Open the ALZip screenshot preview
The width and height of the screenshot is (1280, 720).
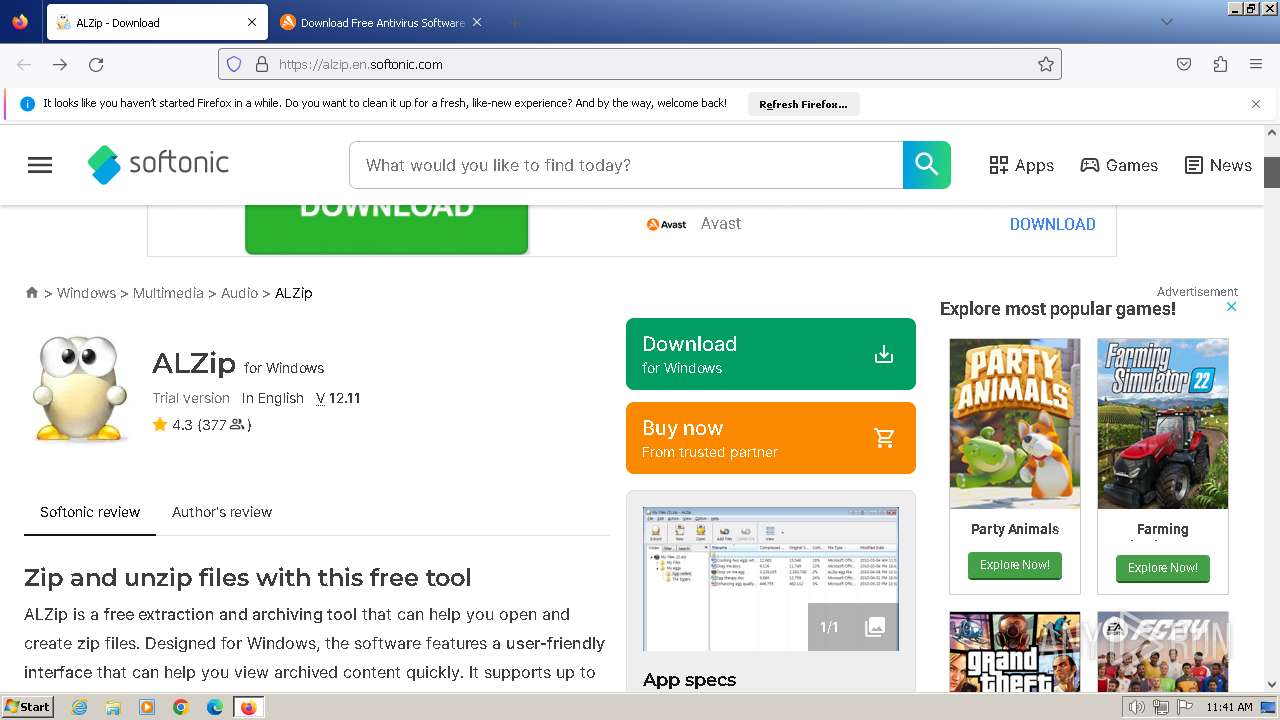(770, 579)
